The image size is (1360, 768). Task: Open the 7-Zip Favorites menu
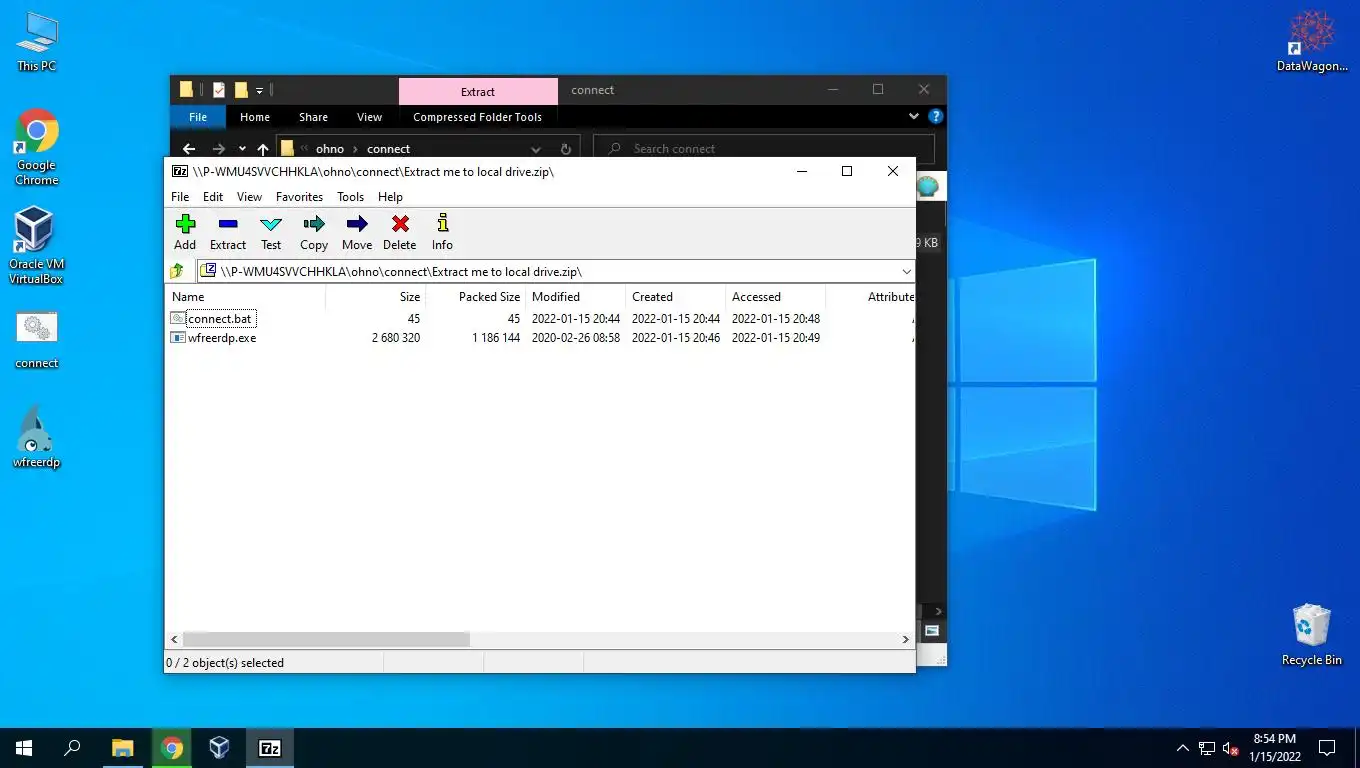coord(299,197)
